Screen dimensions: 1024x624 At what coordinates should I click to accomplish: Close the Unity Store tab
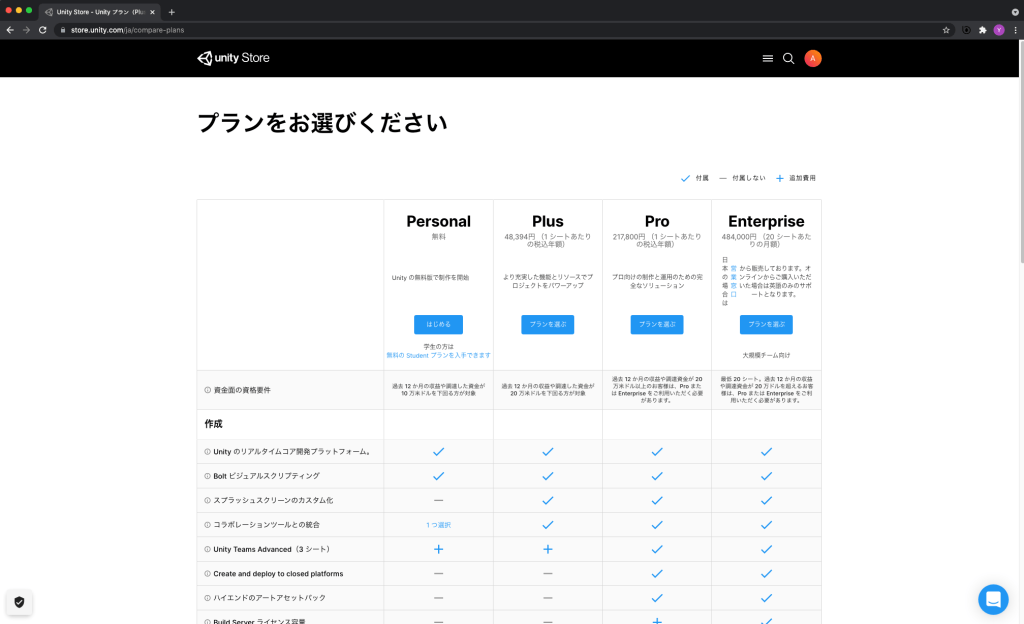pos(152,12)
